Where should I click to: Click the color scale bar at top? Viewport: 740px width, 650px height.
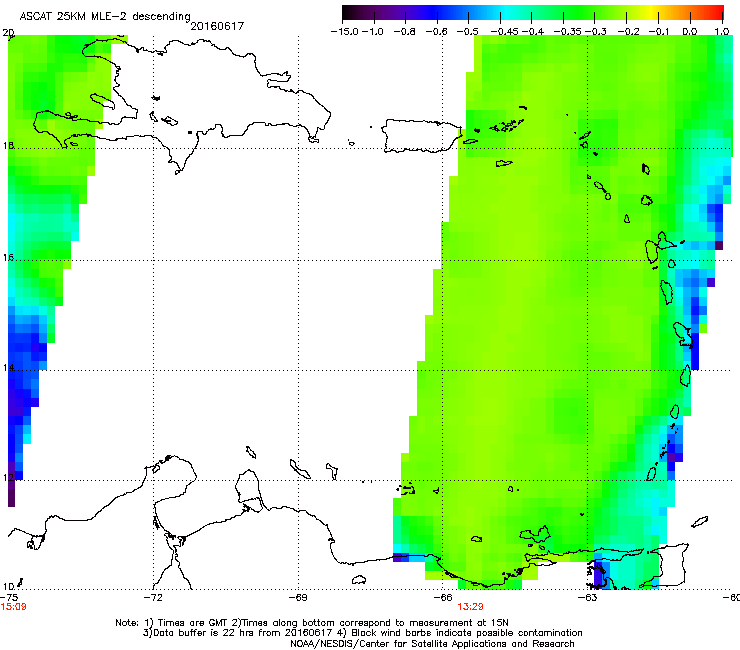pos(533,13)
